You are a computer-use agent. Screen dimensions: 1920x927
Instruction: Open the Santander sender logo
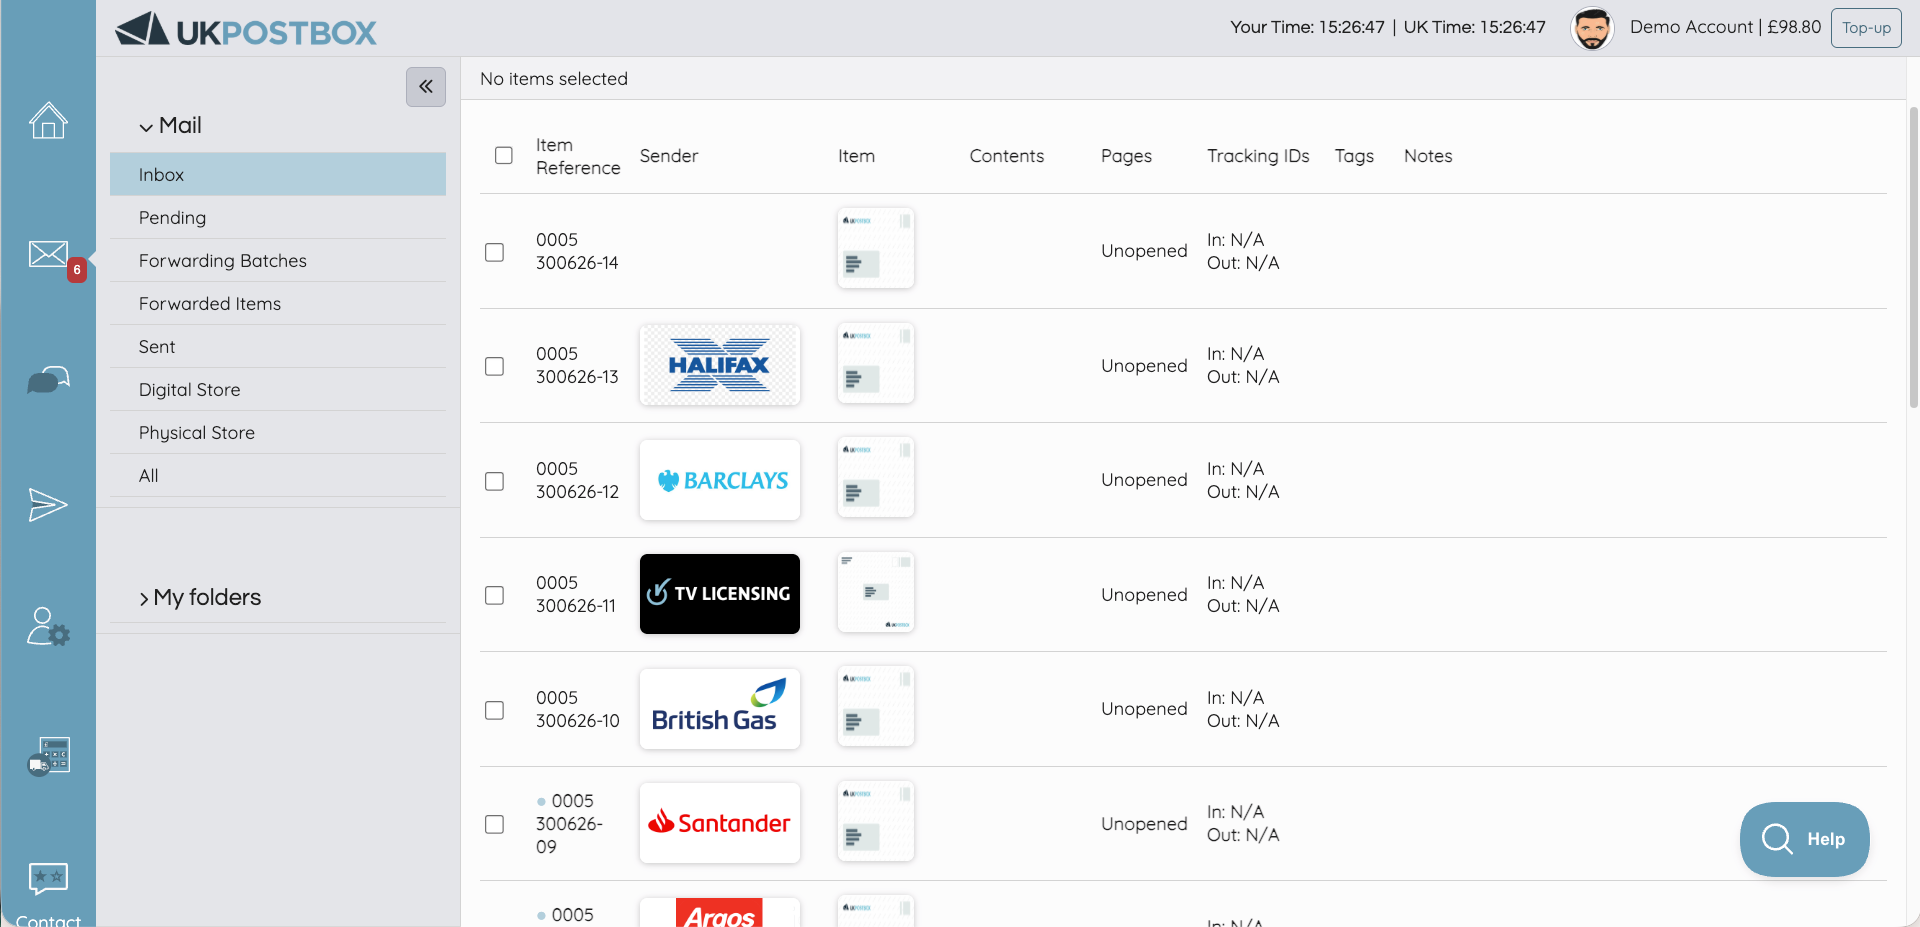[720, 823]
